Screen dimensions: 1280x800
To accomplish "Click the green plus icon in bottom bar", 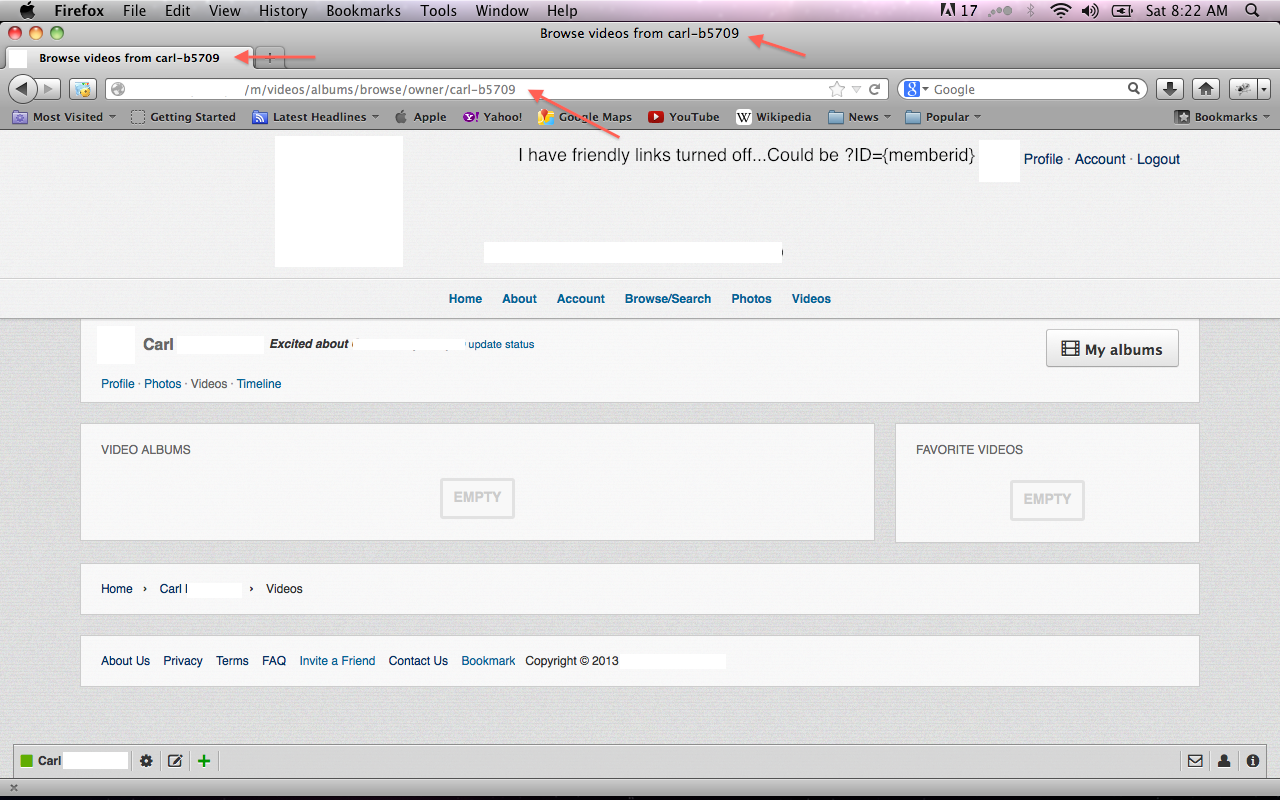I will point(204,761).
